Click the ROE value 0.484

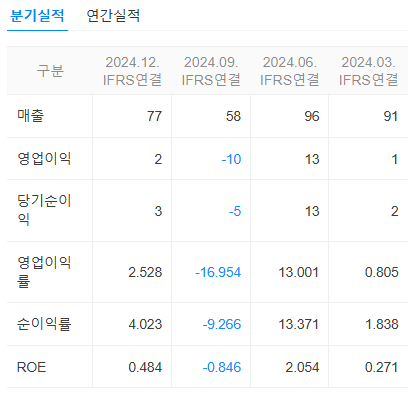pyautogui.click(x=145, y=367)
